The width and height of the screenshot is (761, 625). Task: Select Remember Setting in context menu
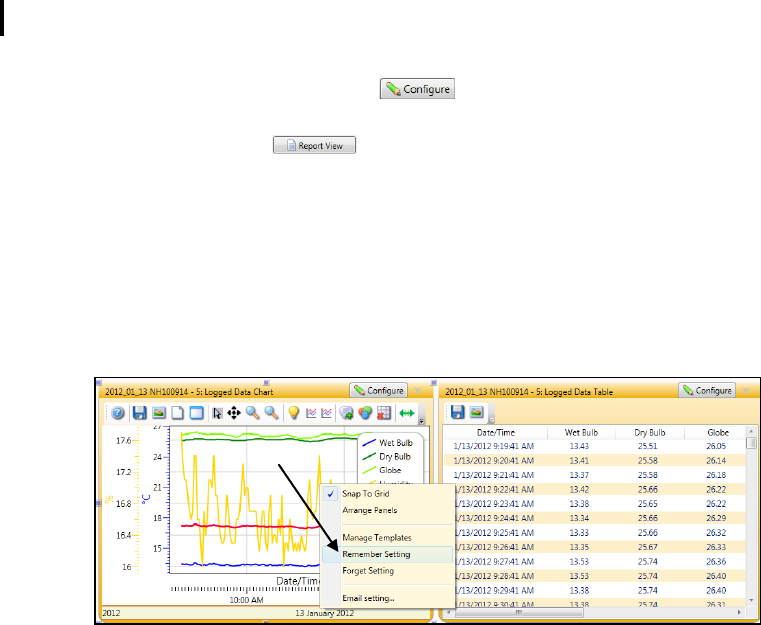click(387, 554)
